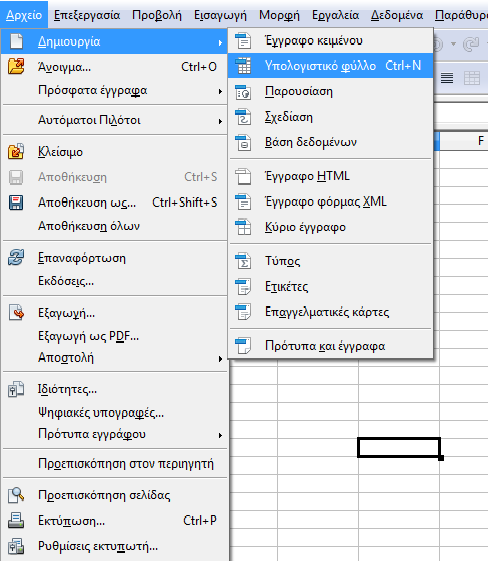Click the Προεπισκόπηση σελίδας magnifier icon

(x=16, y=495)
